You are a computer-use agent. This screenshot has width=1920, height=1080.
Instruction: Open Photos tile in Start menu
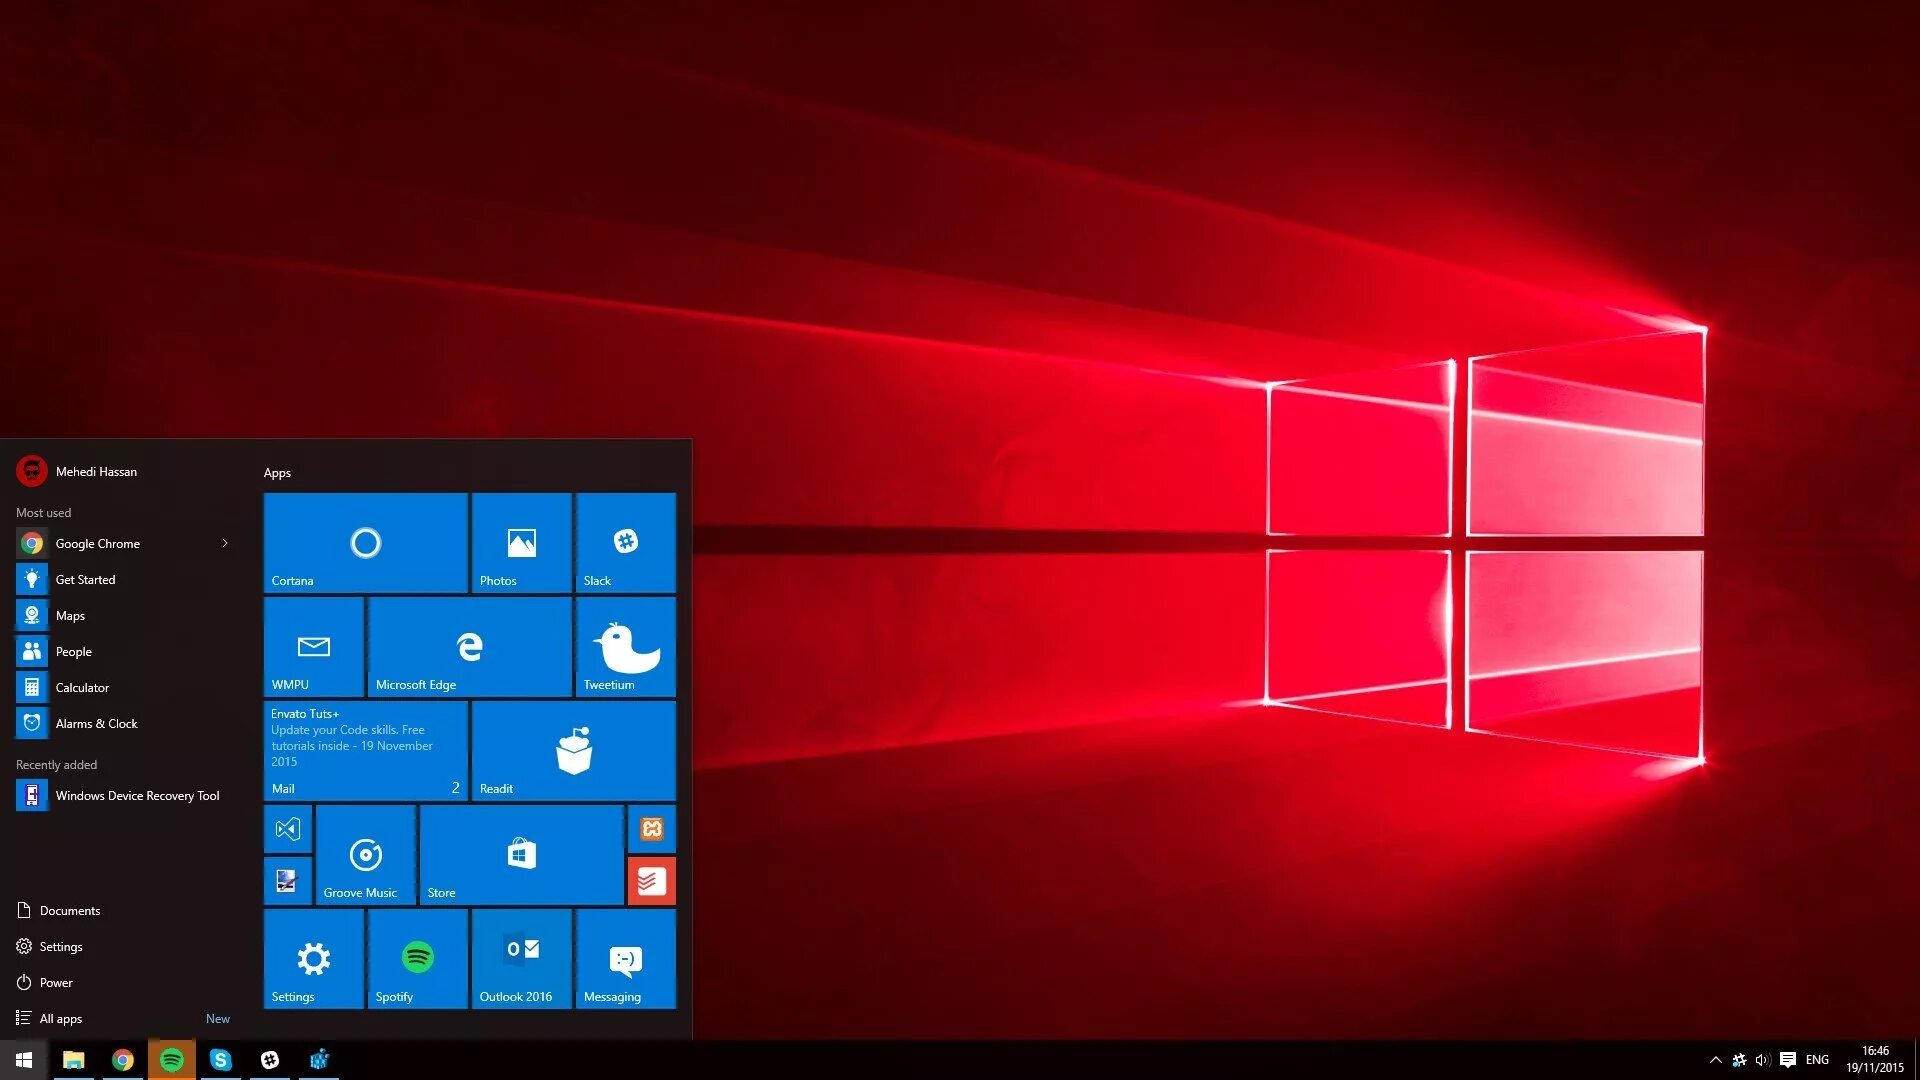(x=522, y=542)
